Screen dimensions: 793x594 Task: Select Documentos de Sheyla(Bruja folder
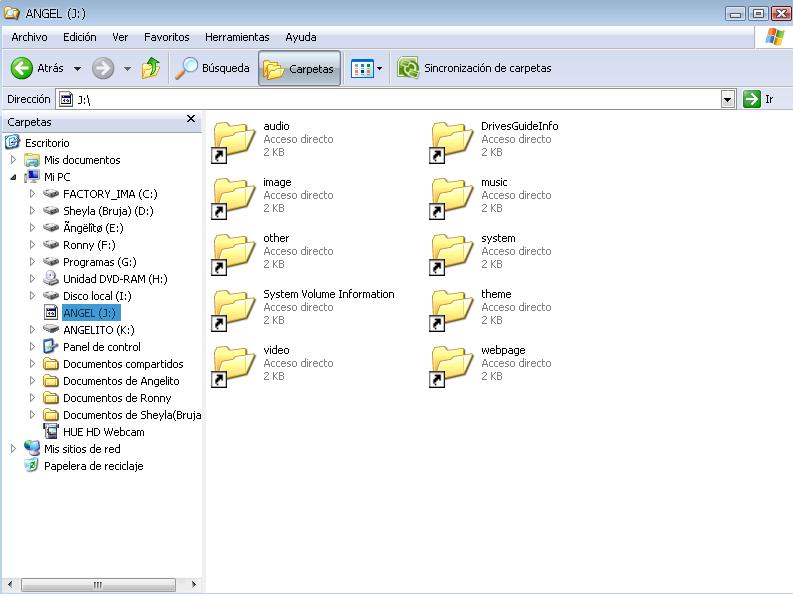click(132, 416)
